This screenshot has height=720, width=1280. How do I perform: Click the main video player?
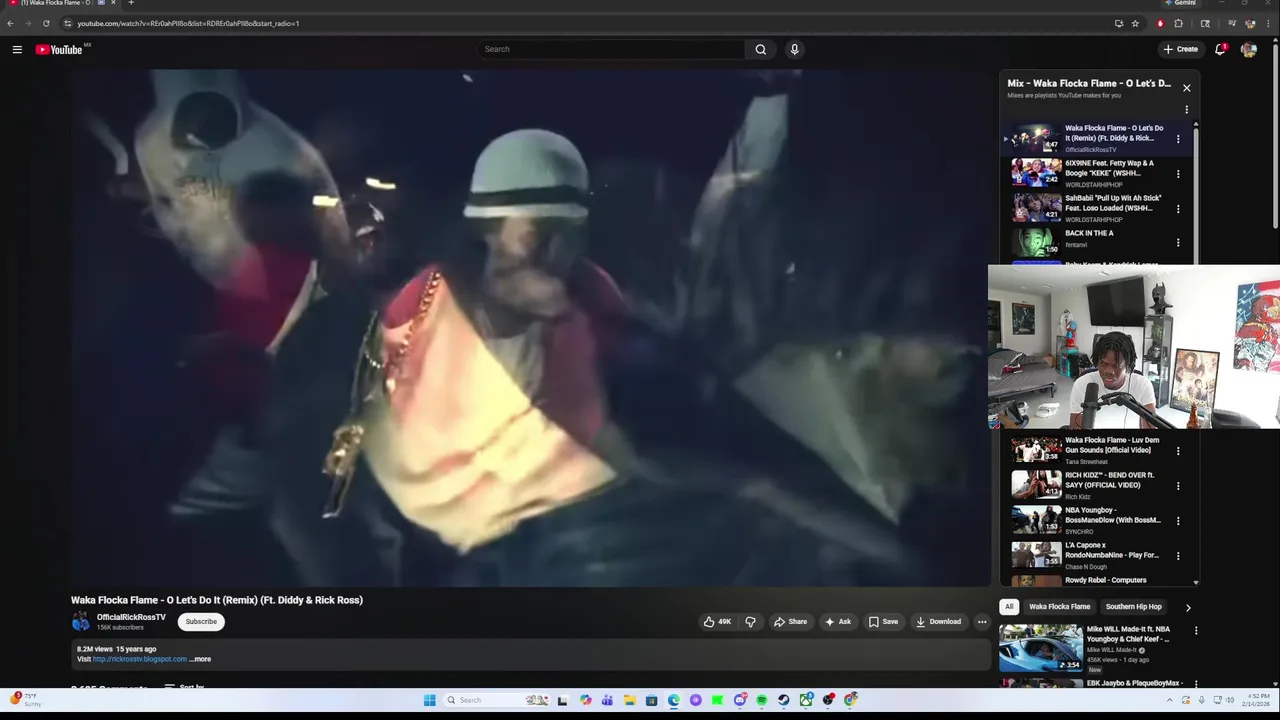tap(530, 328)
